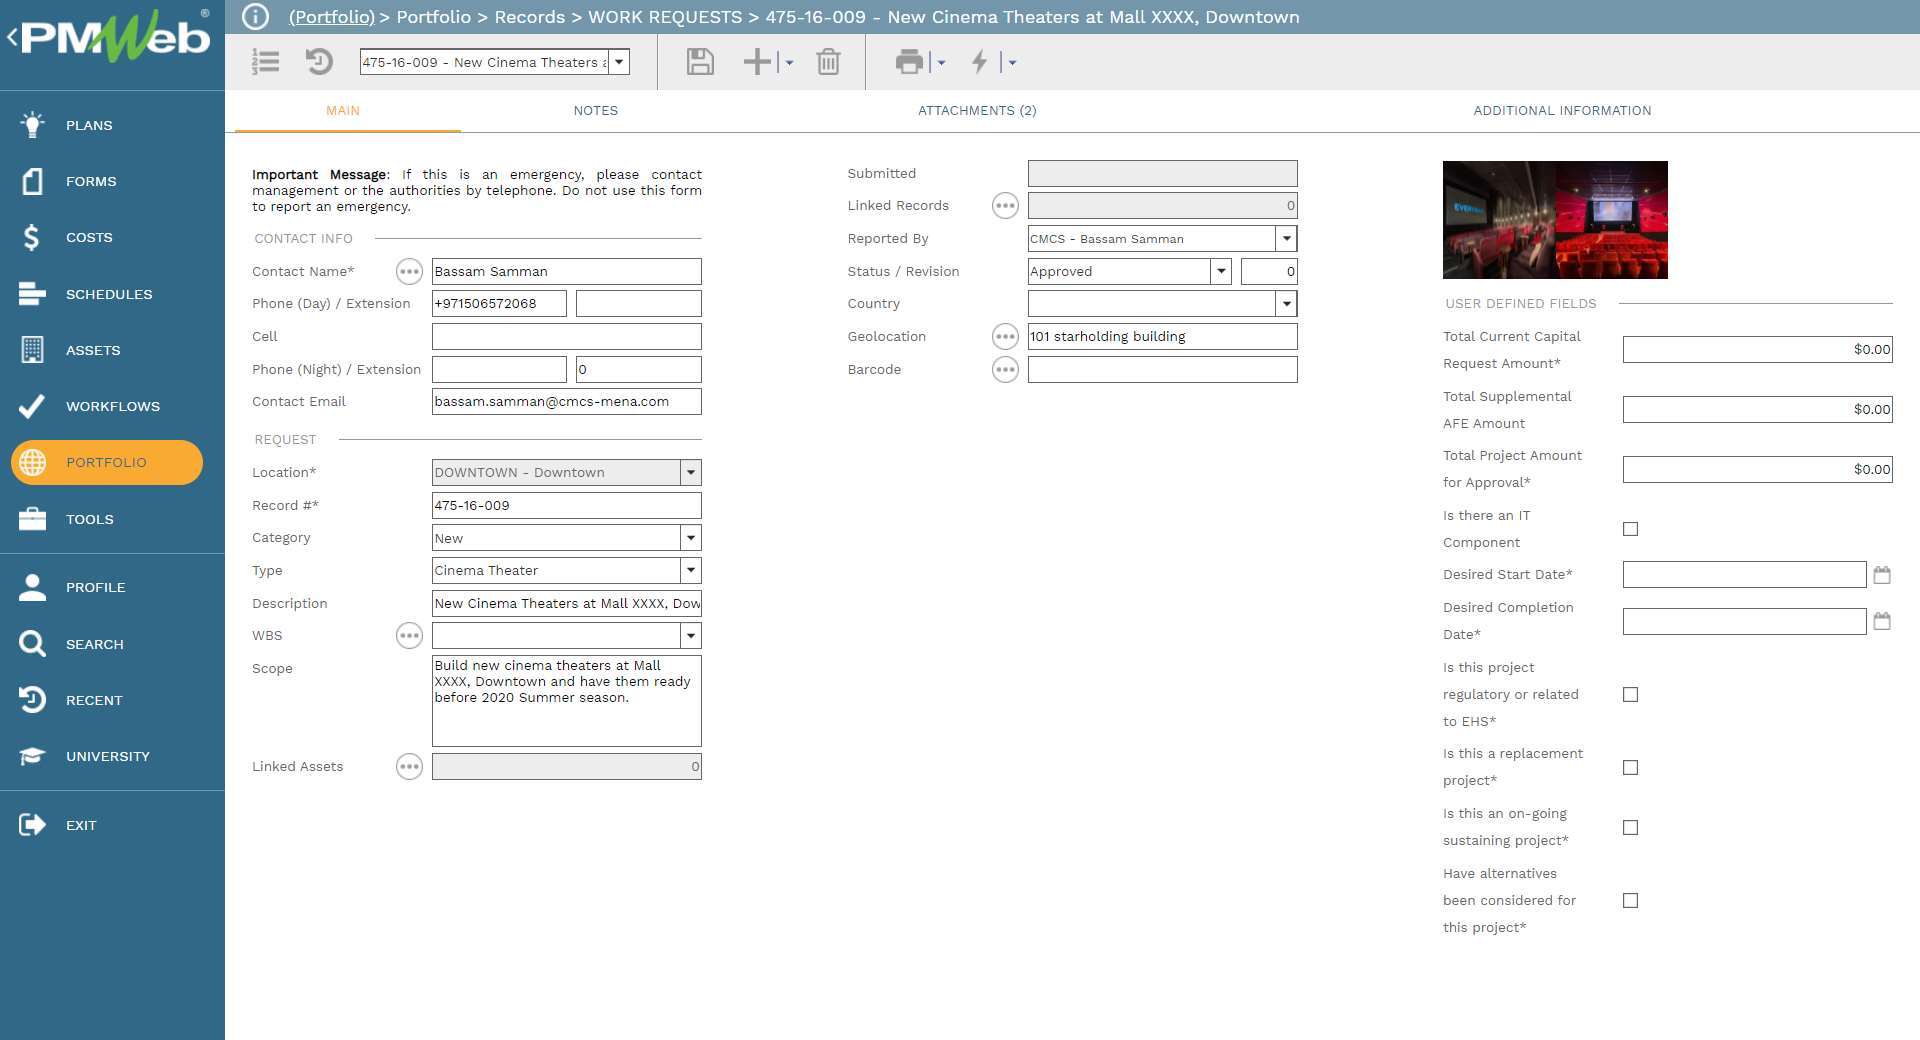Open the Type dropdown showing Cinema Theater
Image resolution: width=1920 pixels, height=1040 pixels.
(x=690, y=571)
